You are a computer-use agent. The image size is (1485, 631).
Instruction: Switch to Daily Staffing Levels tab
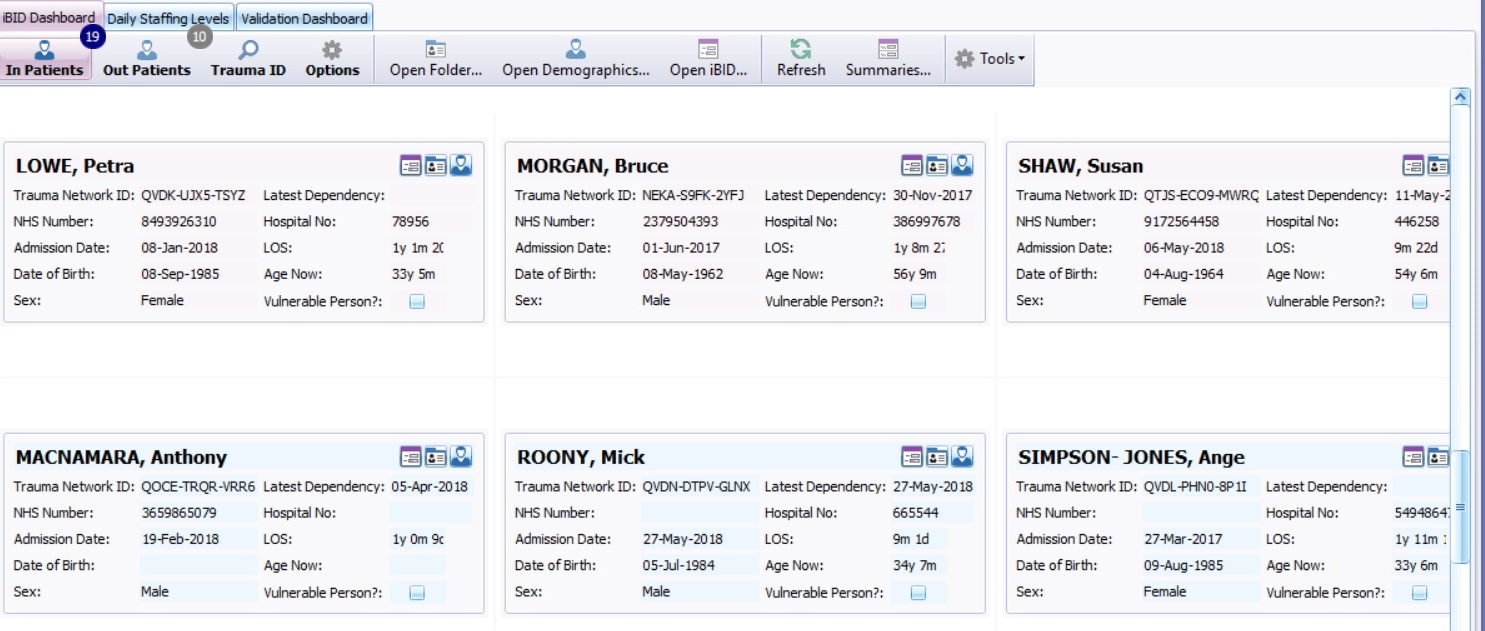coord(168,18)
